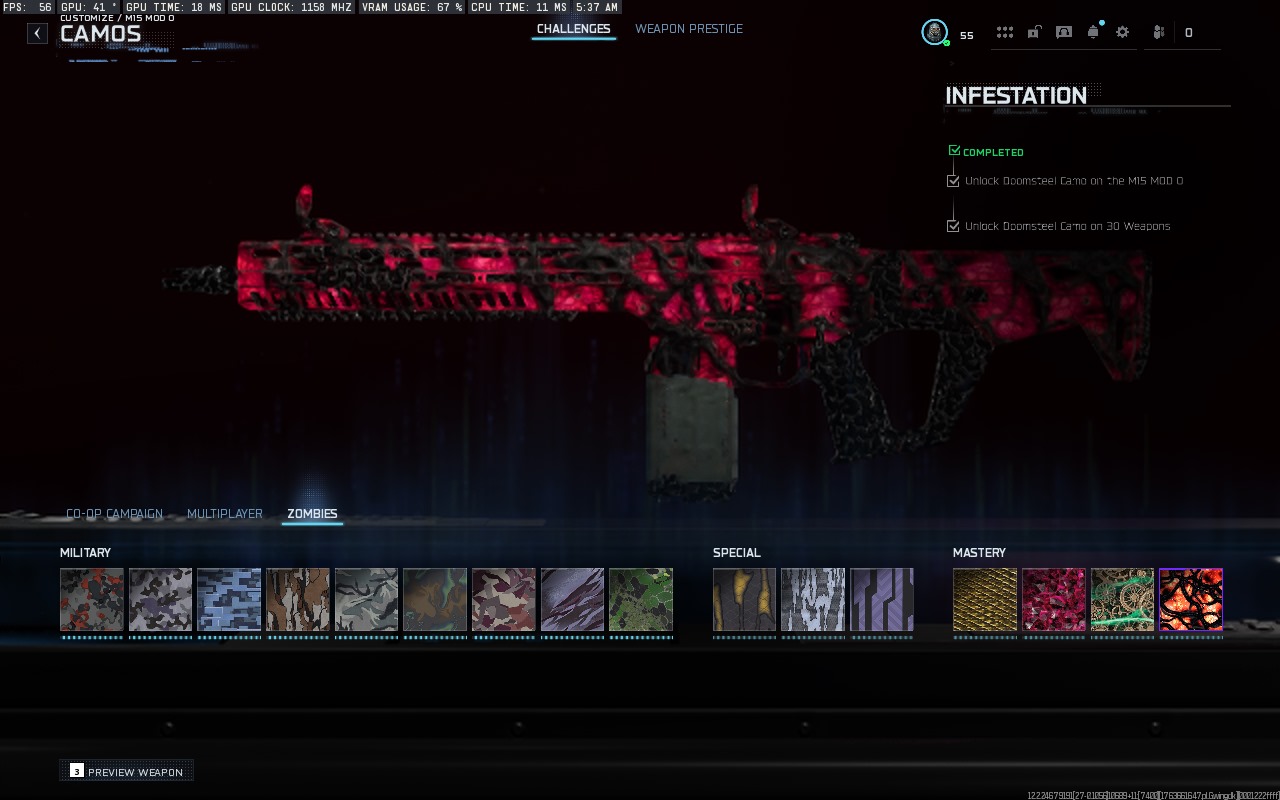Click the unlocked padlock icon

[1034, 32]
